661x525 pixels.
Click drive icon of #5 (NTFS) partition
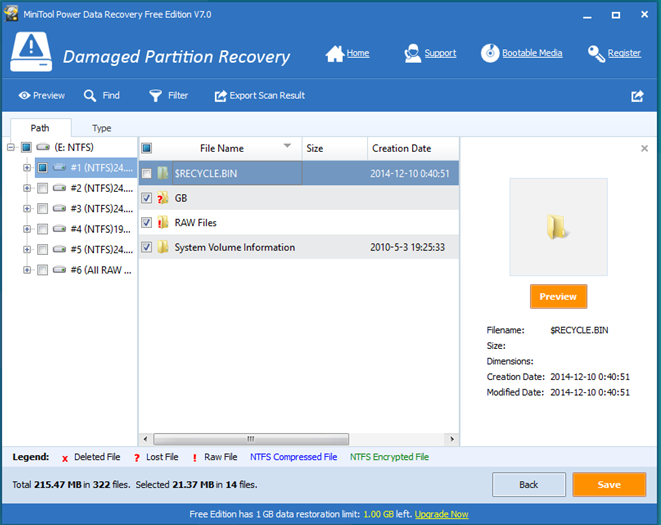[x=59, y=249]
